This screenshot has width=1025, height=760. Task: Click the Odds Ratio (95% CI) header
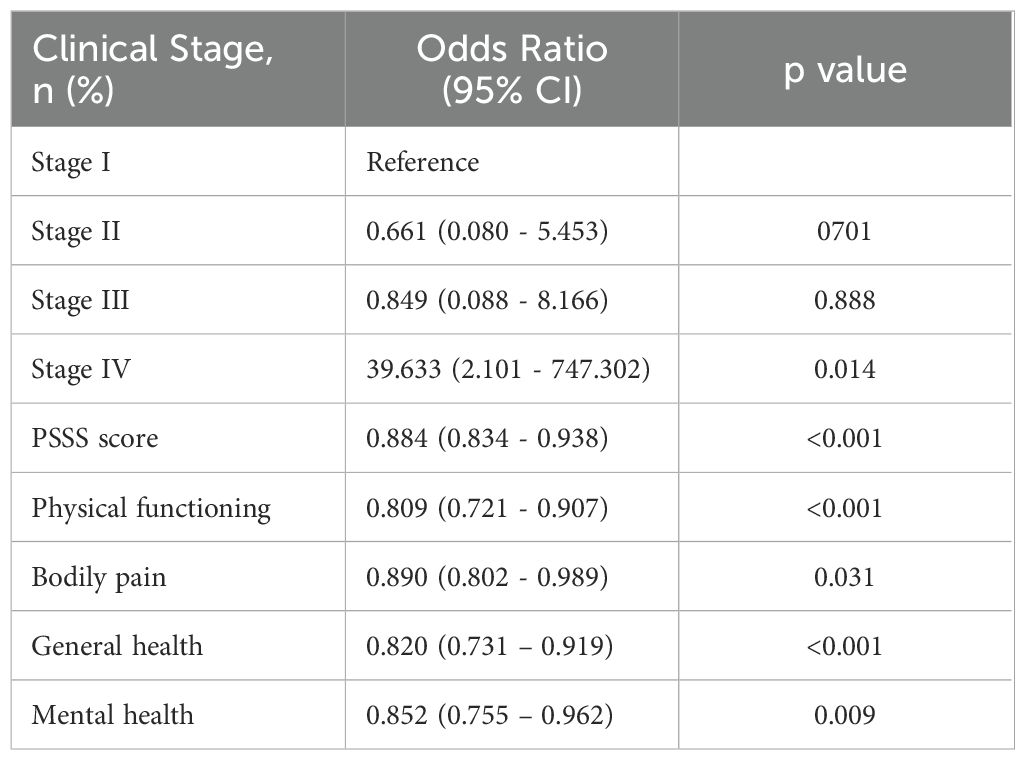(512, 69)
